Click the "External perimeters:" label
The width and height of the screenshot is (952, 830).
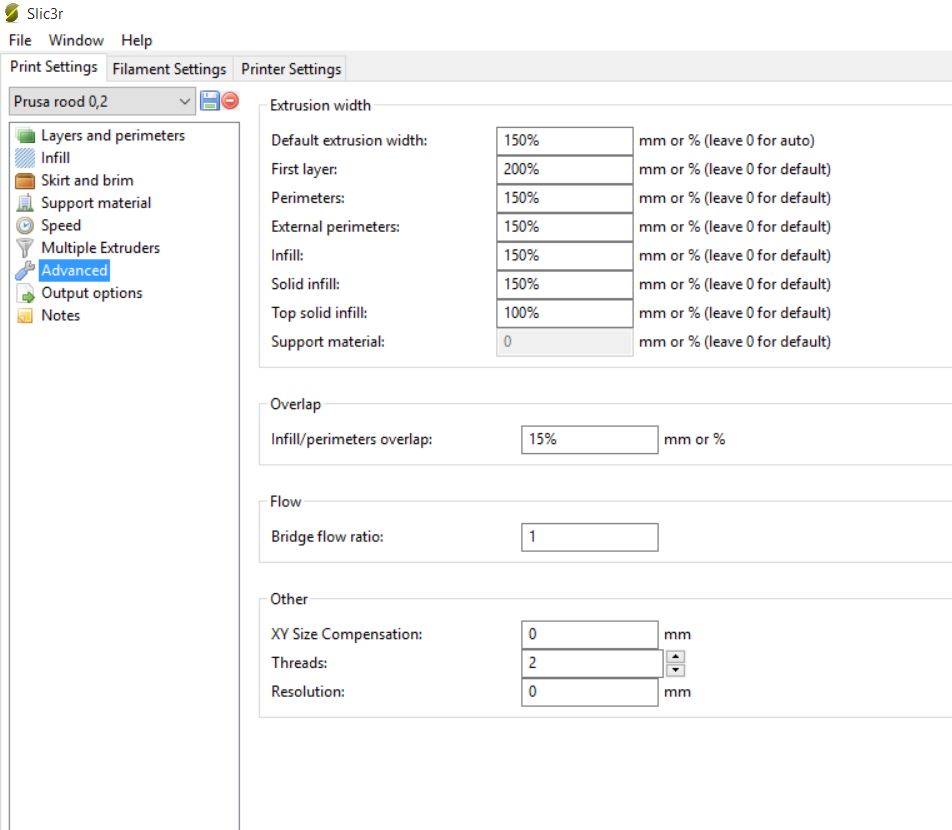pyautogui.click(x=335, y=227)
